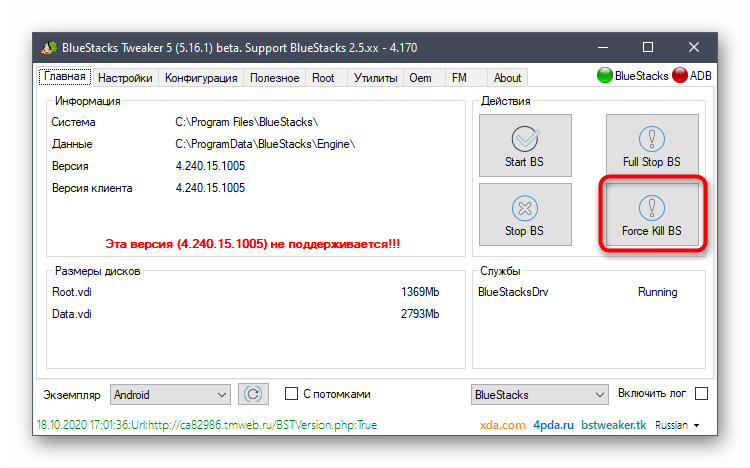Click the Start BS button

[525, 145]
